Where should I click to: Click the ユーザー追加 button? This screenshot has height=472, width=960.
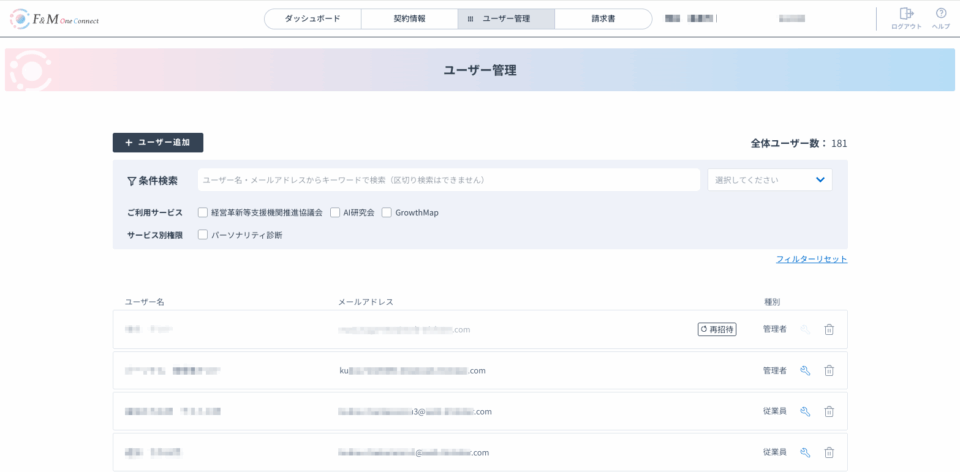[x=158, y=143]
